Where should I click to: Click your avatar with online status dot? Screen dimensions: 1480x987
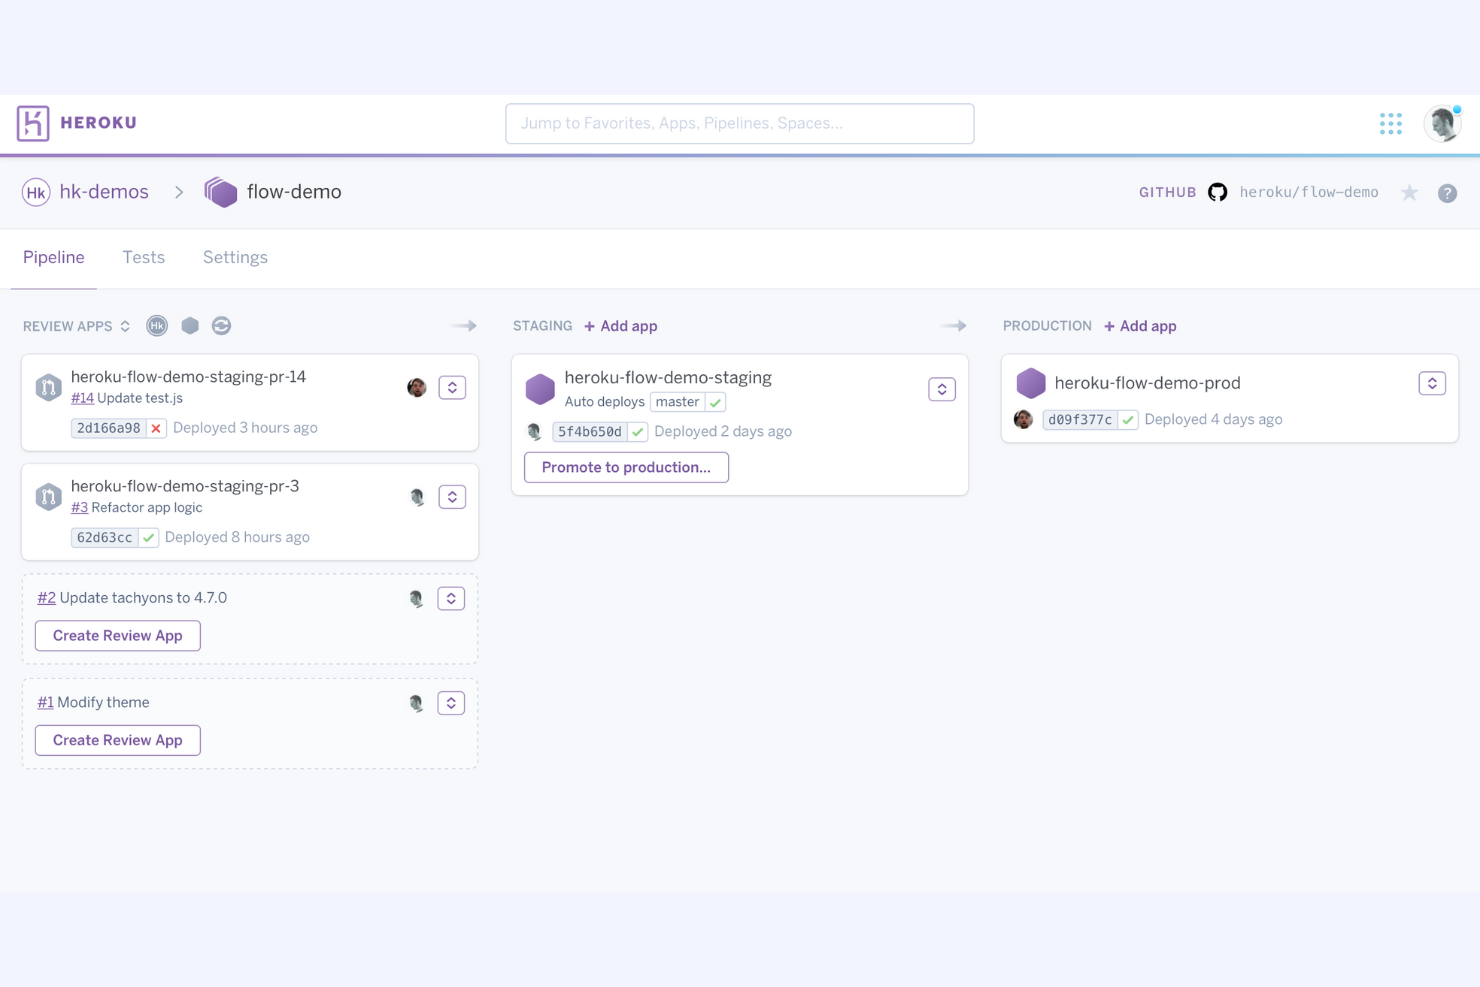point(1442,123)
